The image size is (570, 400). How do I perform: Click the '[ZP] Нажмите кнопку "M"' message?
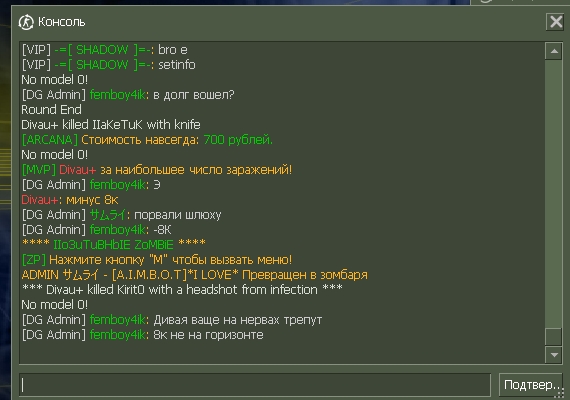[157, 260]
